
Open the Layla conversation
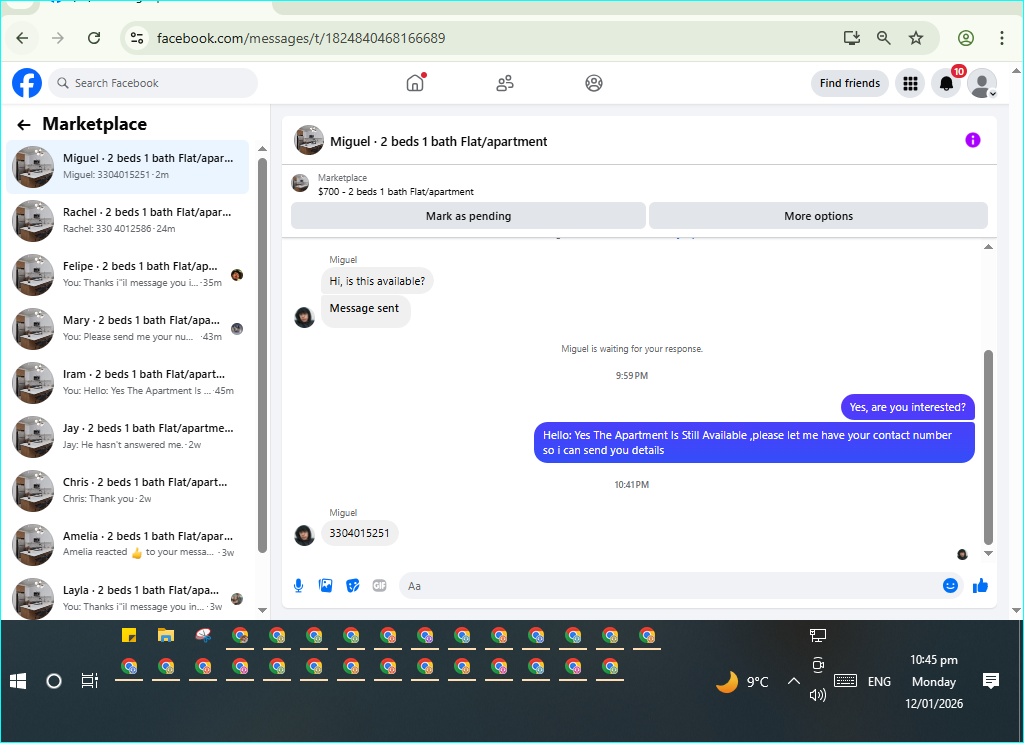click(128, 597)
